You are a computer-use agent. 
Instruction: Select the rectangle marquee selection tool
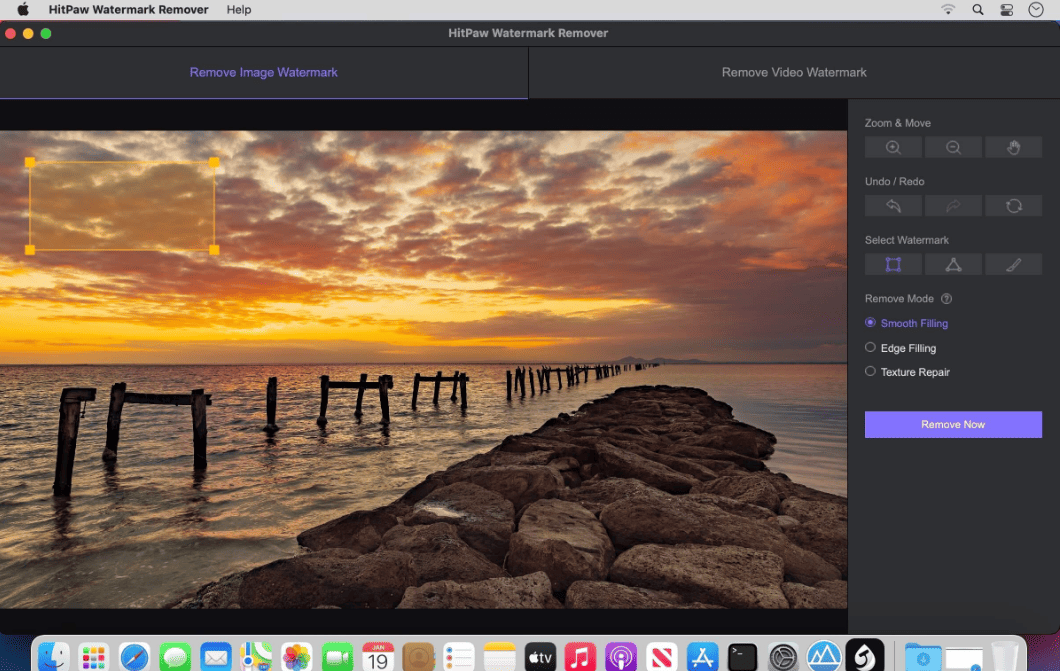pyautogui.click(x=893, y=264)
